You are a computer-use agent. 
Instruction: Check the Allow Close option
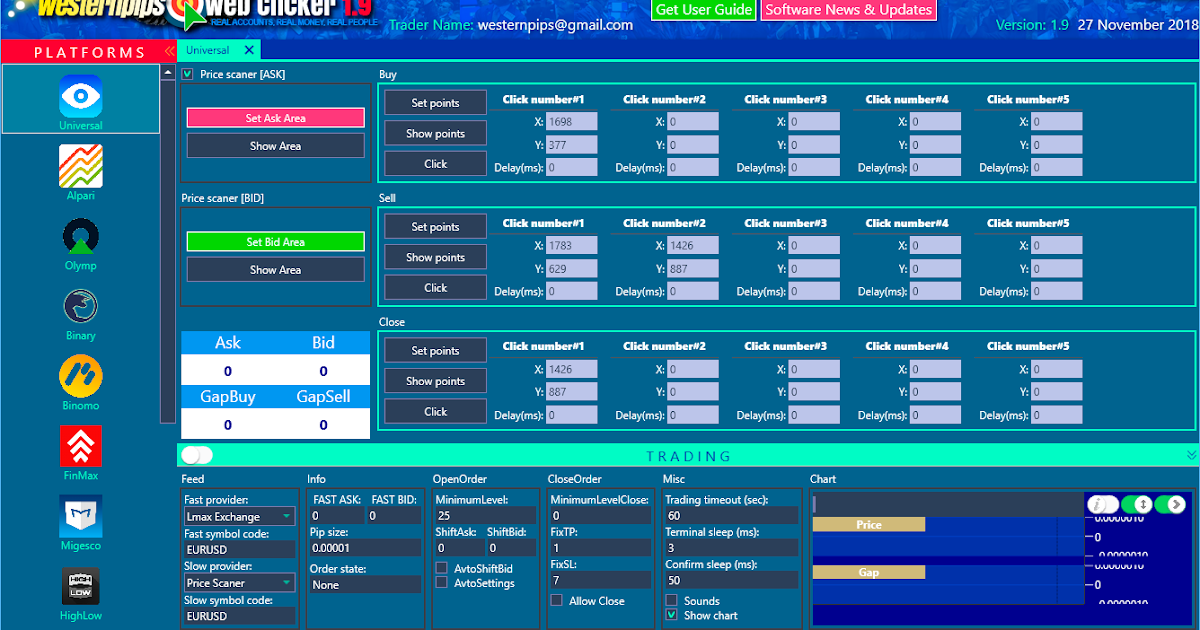pos(555,600)
